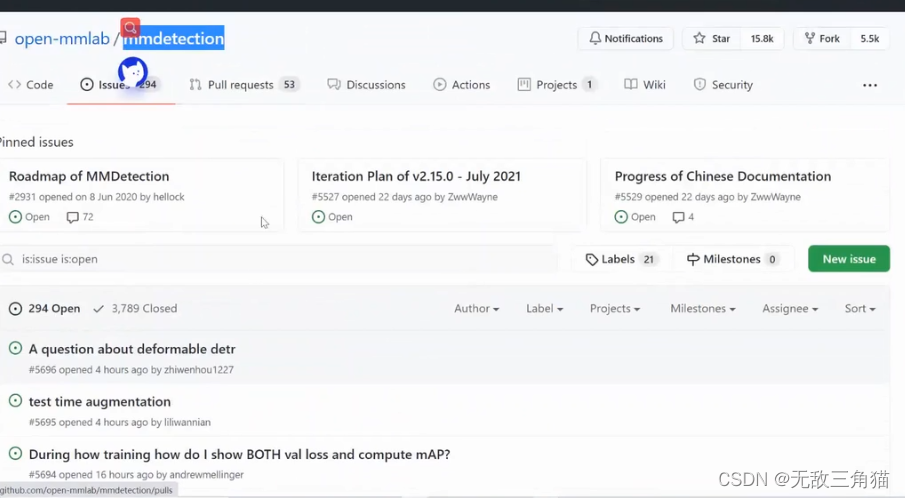The width and height of the screenshot is (905, 498).
Task: Click the three-dot more tabs menu
Action: 870,85
